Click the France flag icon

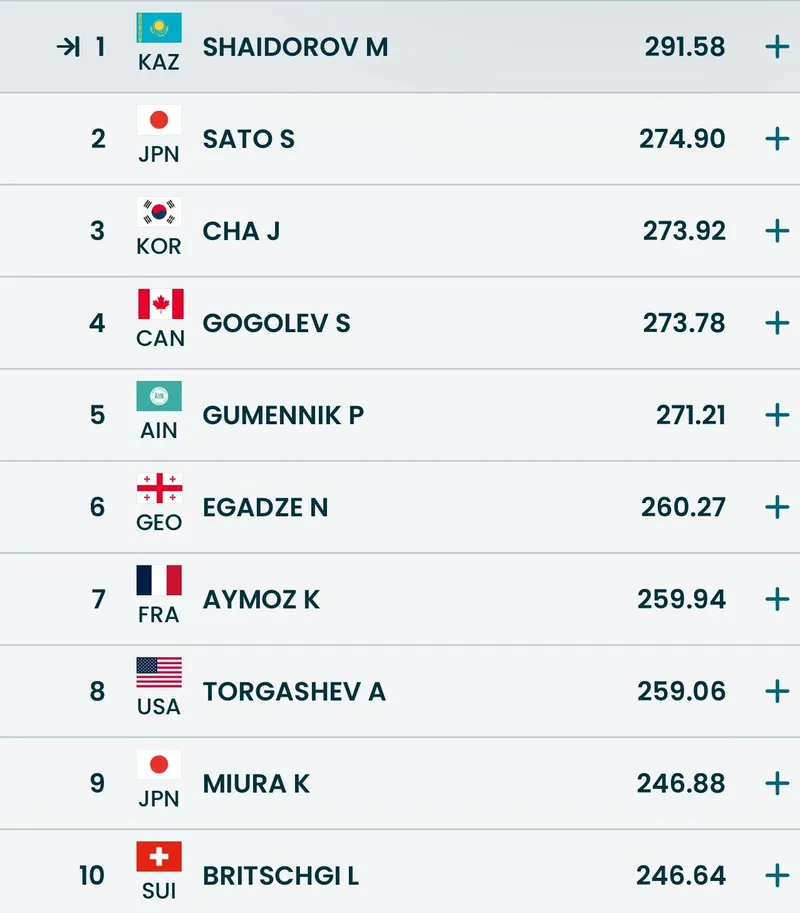coord(159,580)
